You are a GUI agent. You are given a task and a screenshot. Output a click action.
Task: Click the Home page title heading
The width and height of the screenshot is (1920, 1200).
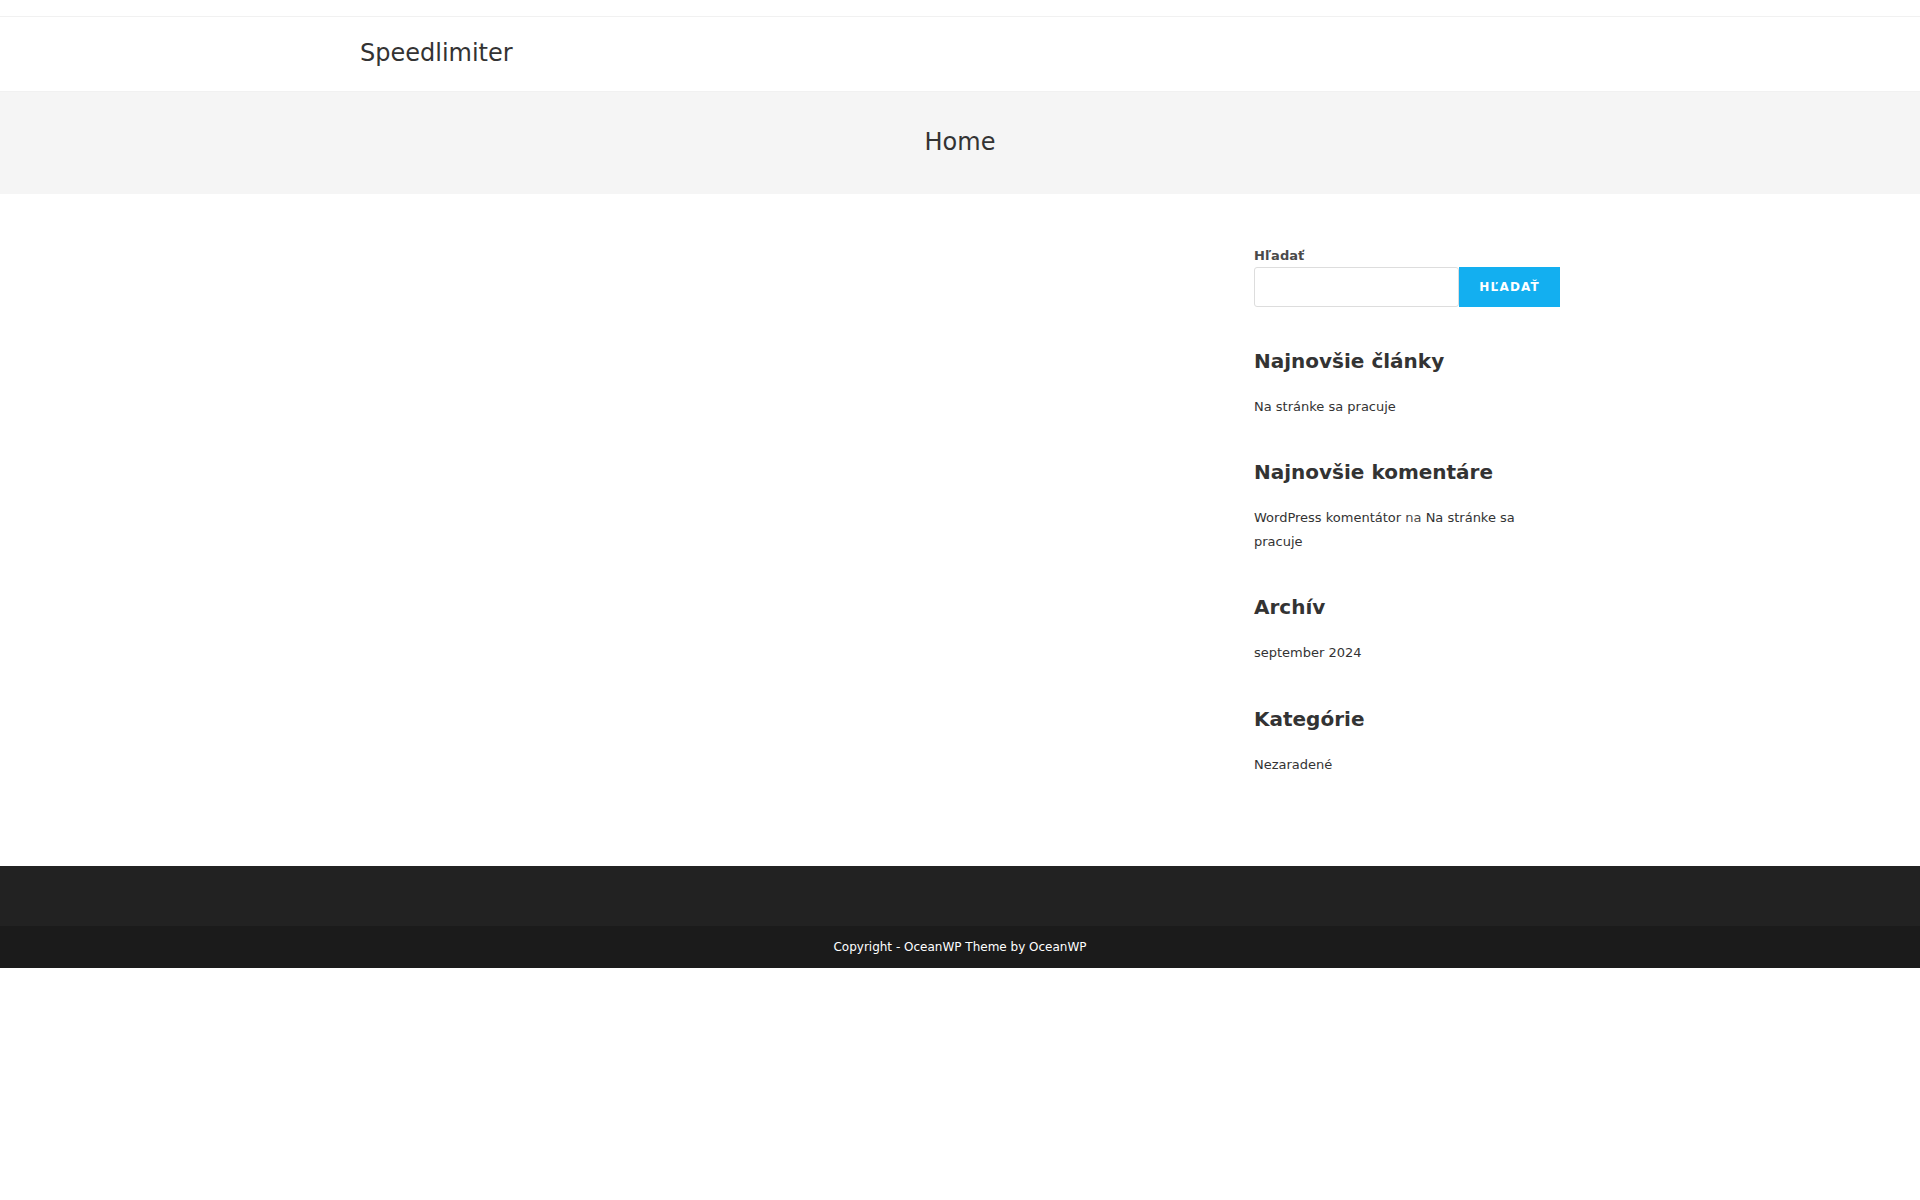coord(959,142)
